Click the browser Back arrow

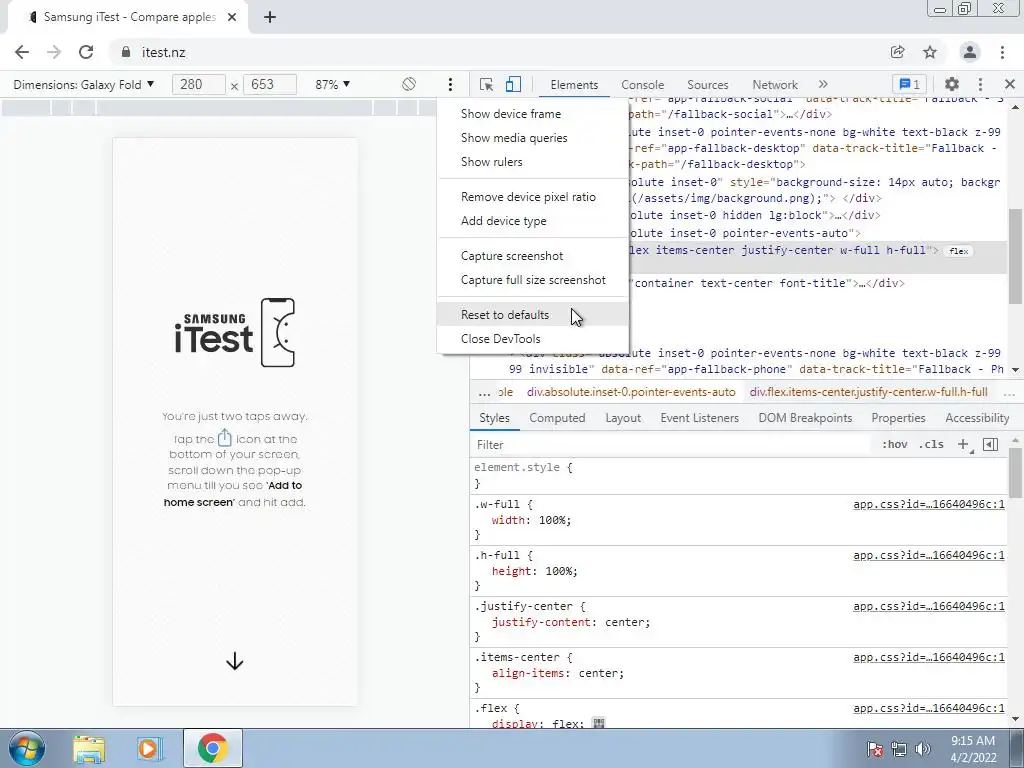(x=22, y=52)
